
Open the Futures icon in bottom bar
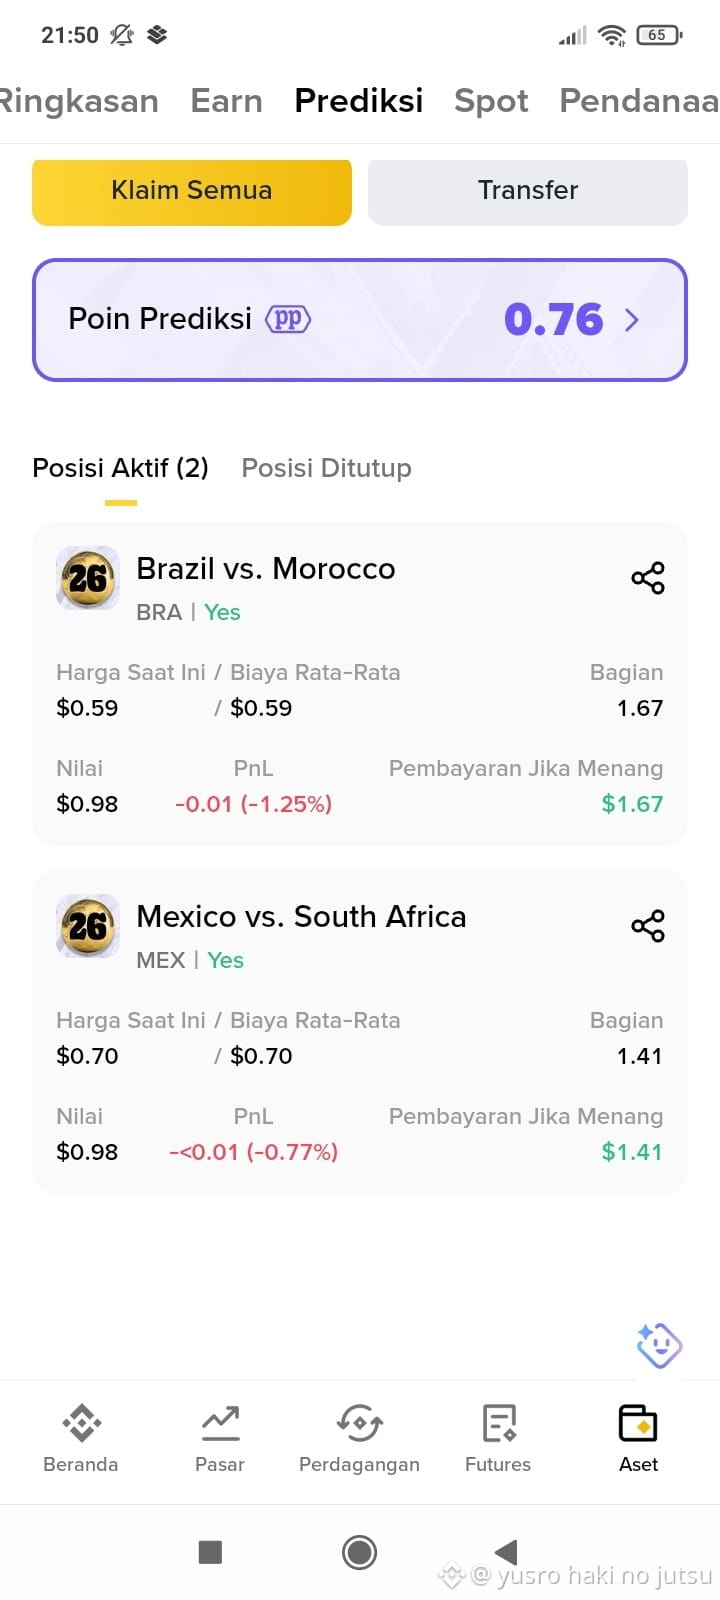tap(498, 1422)
